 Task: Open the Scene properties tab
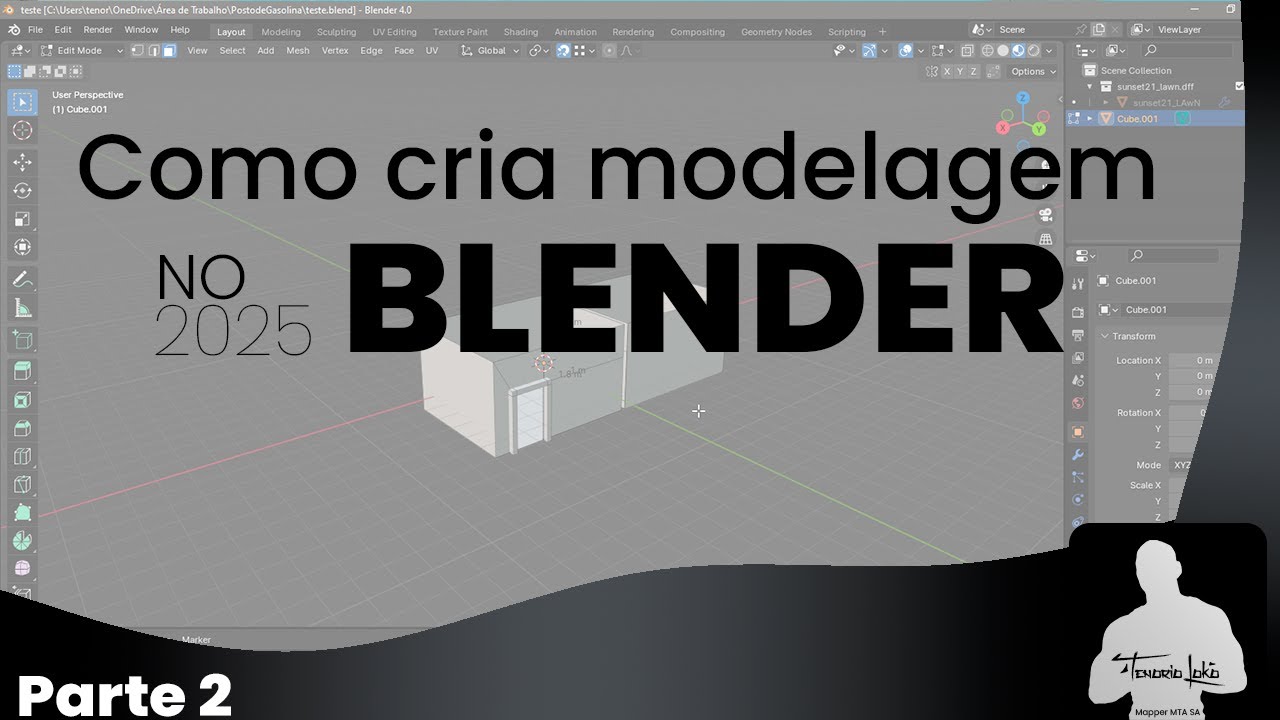coord(1078,381)
